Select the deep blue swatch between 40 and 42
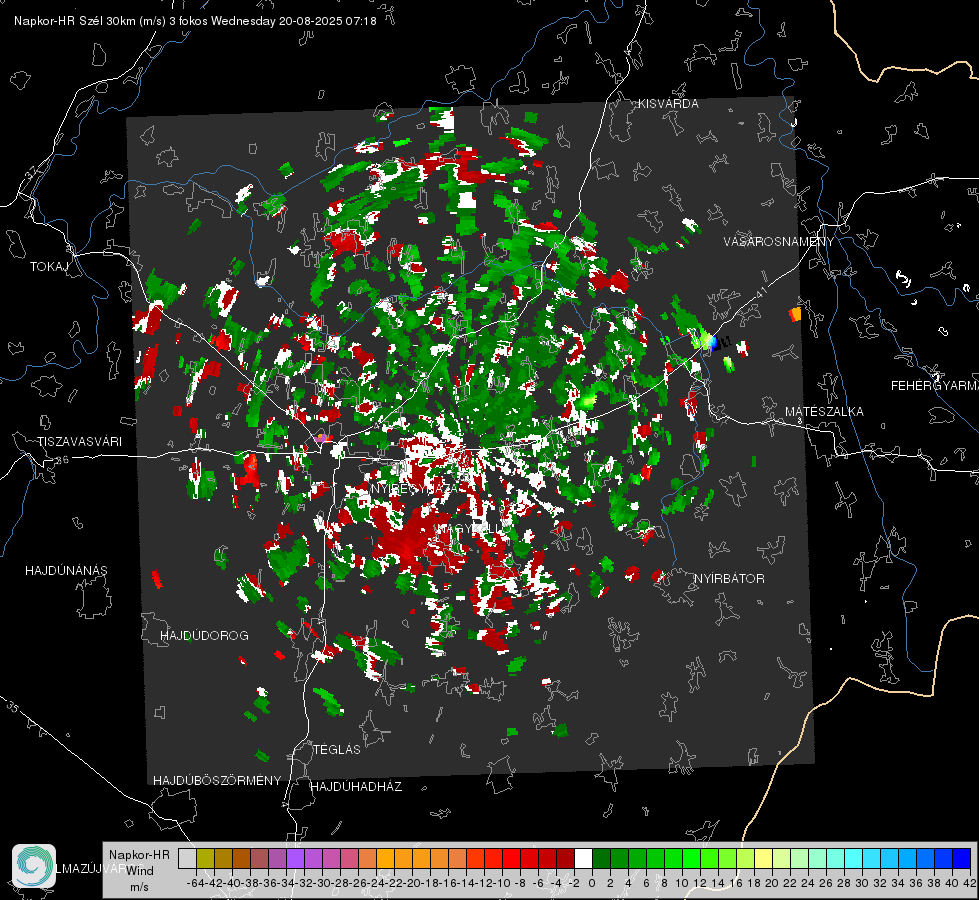979x900 pixels. click(962, 859)
